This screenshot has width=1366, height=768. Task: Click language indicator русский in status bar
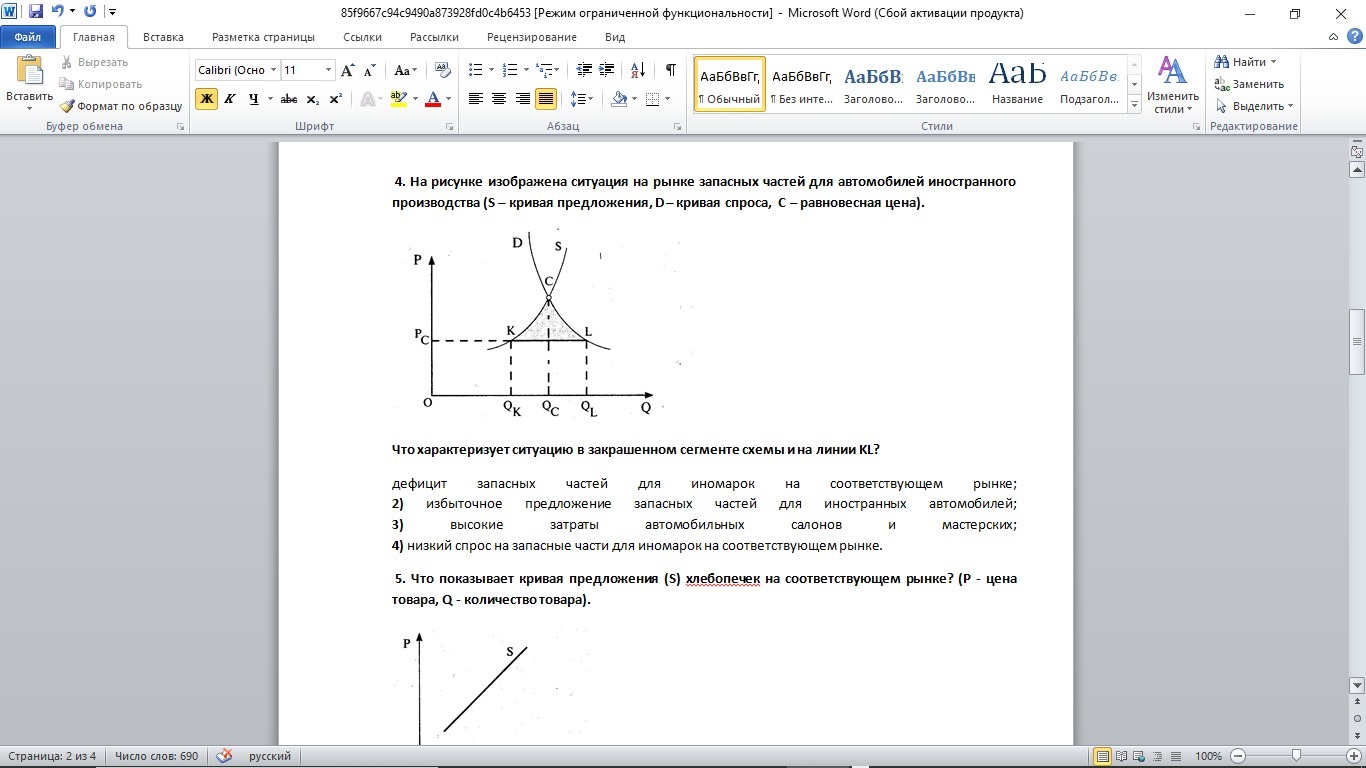point(270,756)
